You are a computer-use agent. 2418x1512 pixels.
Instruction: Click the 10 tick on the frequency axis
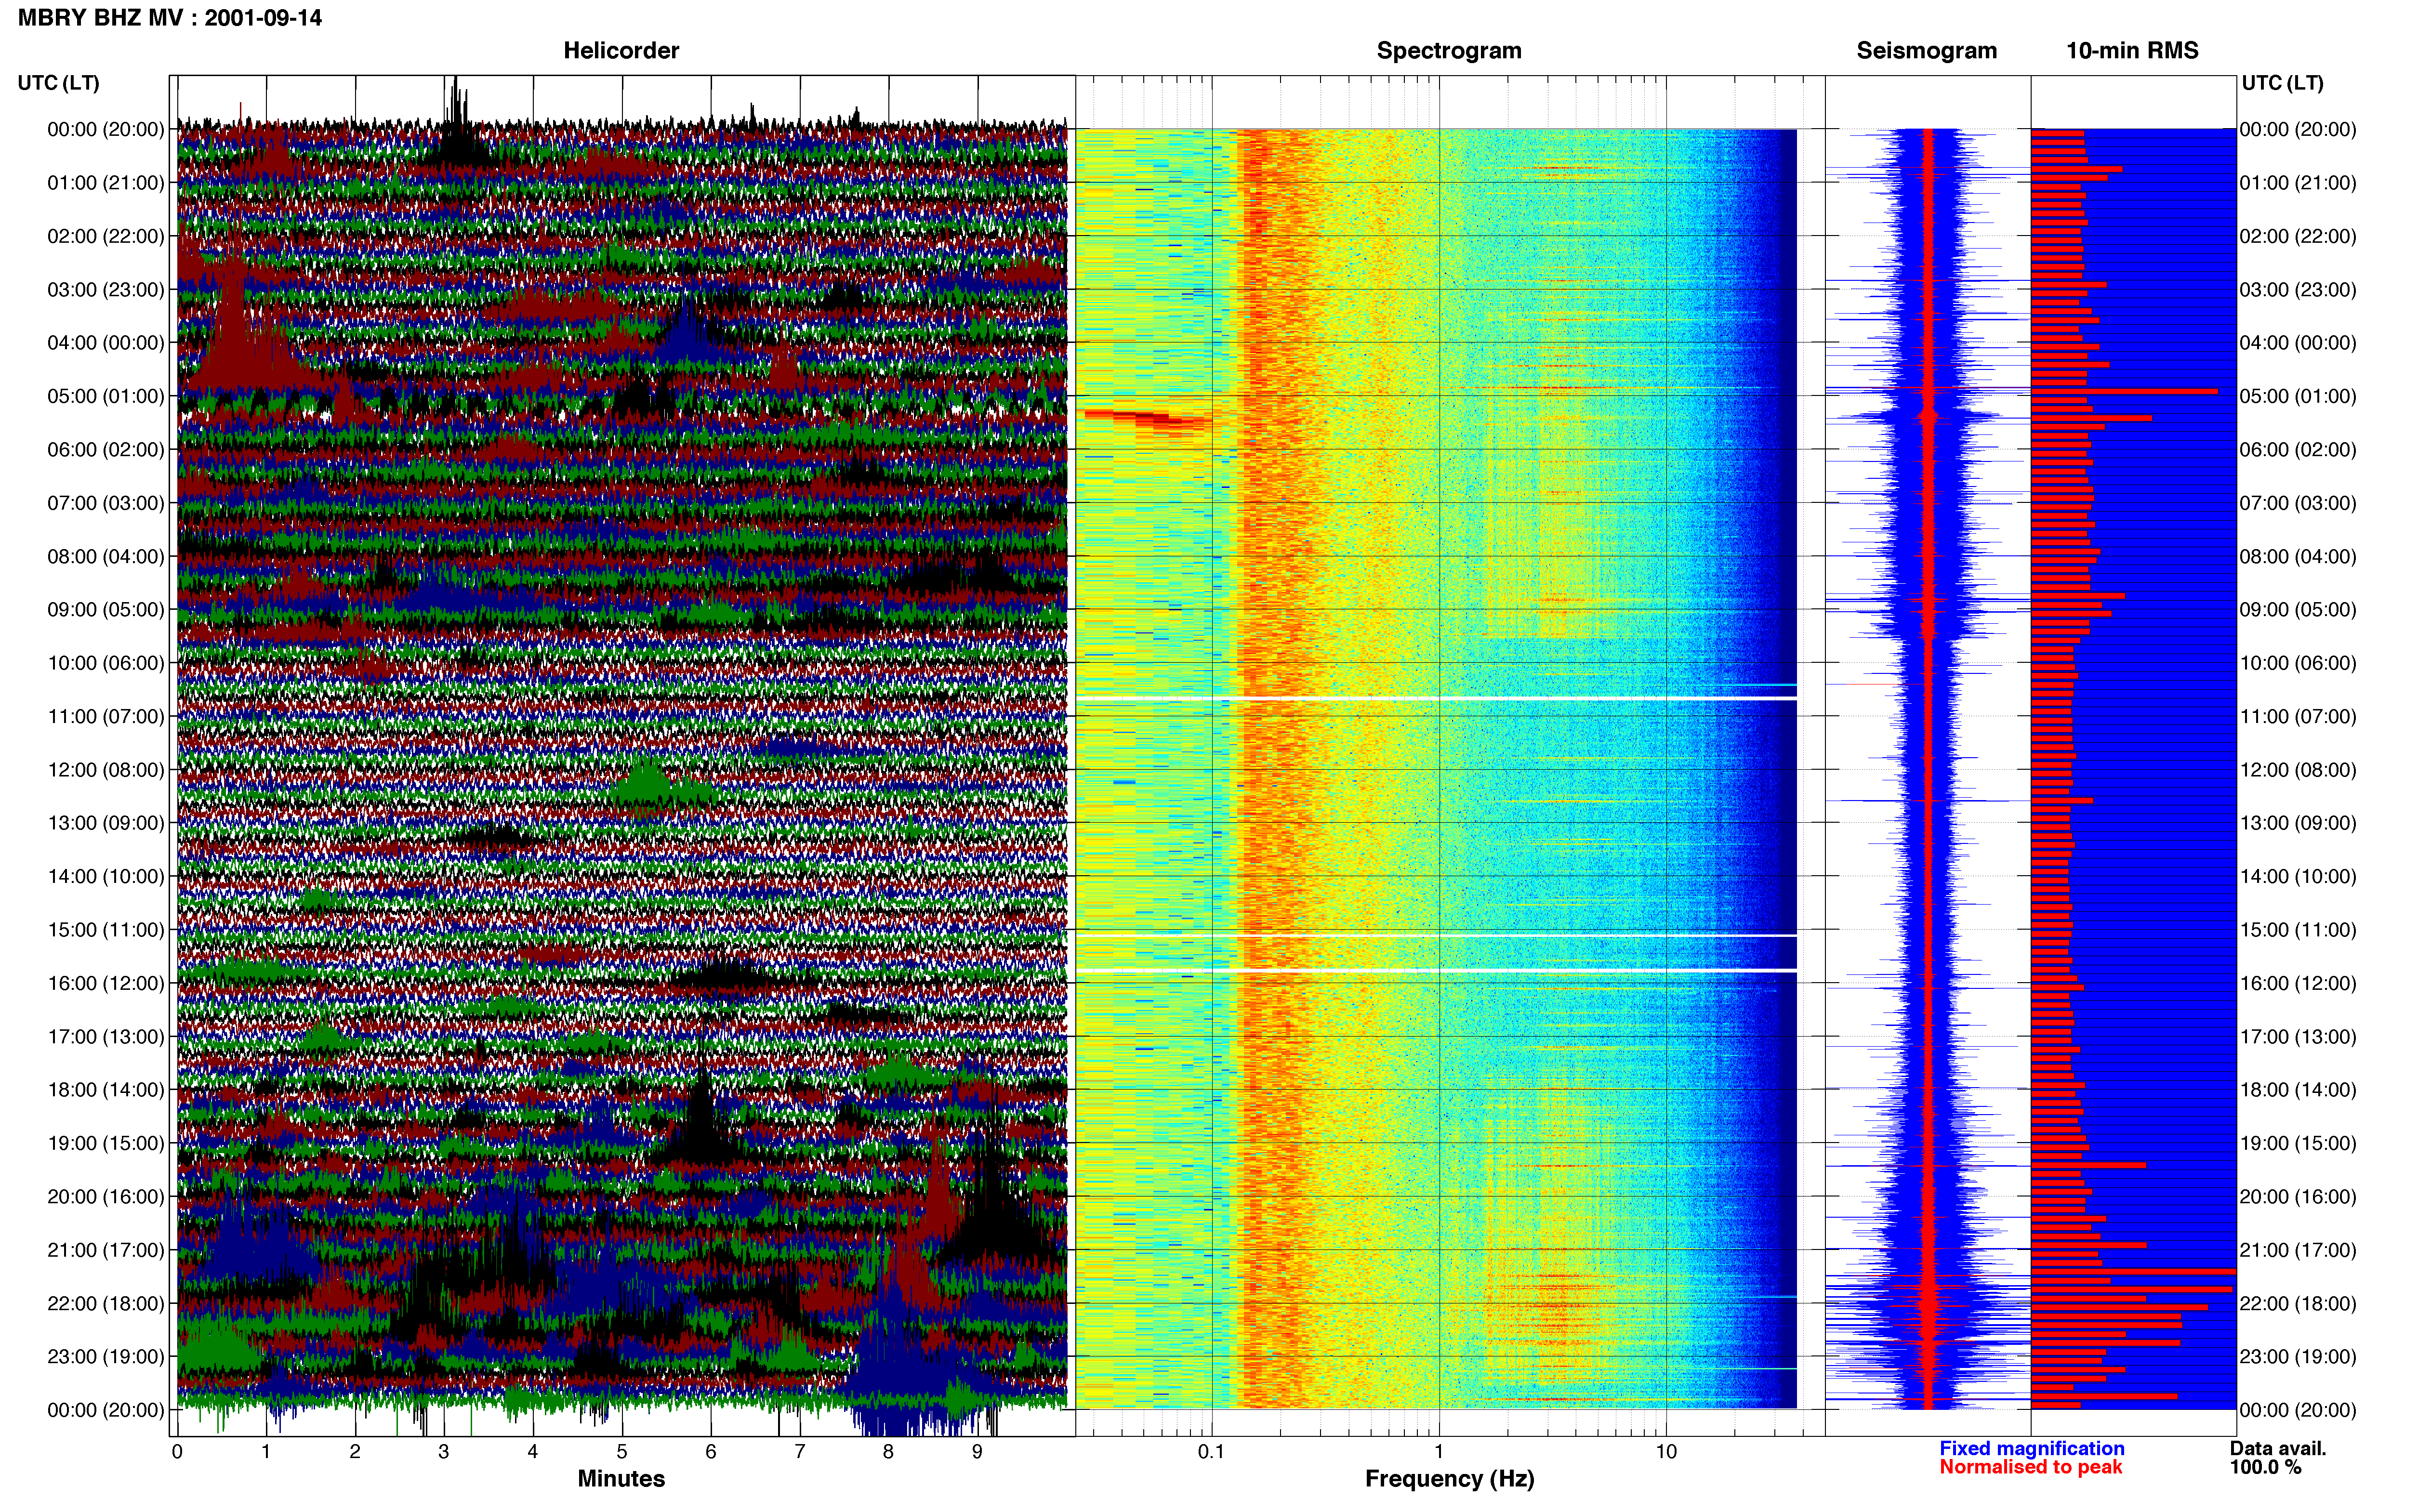pyautogui.click(x=1666, y=1452)
